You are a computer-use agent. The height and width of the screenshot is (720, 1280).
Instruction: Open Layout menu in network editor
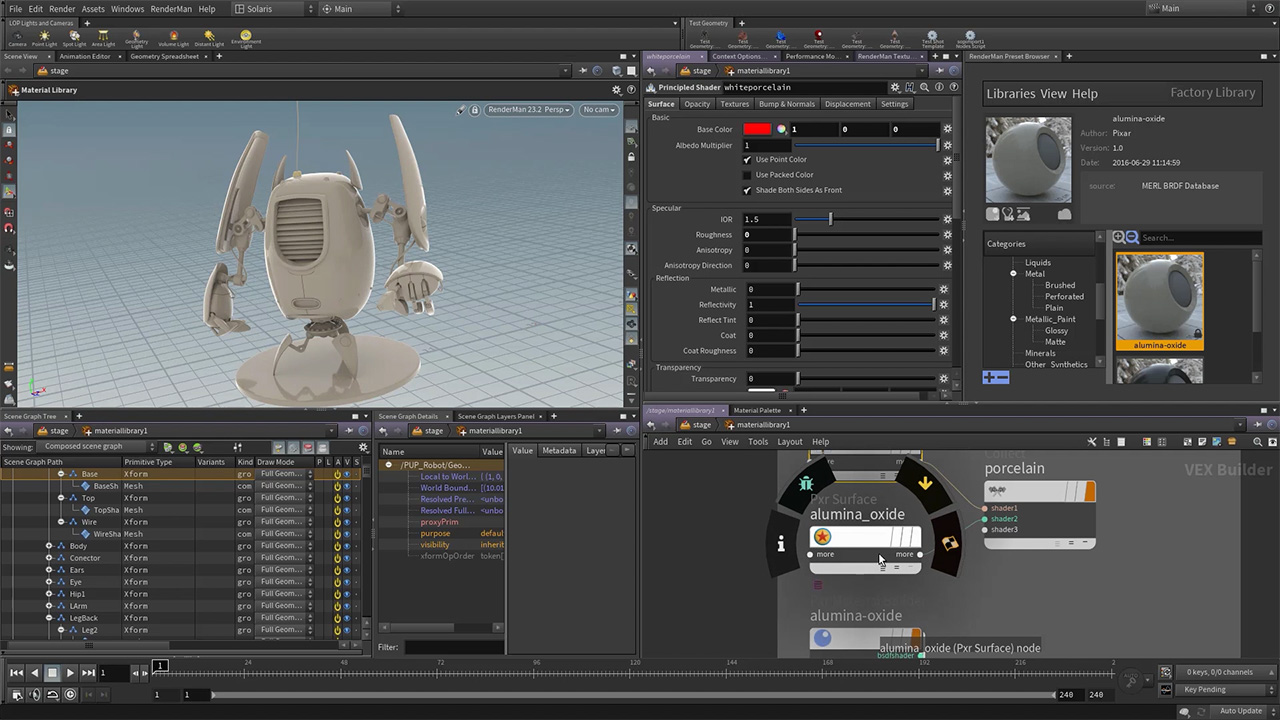pos(789,441)
